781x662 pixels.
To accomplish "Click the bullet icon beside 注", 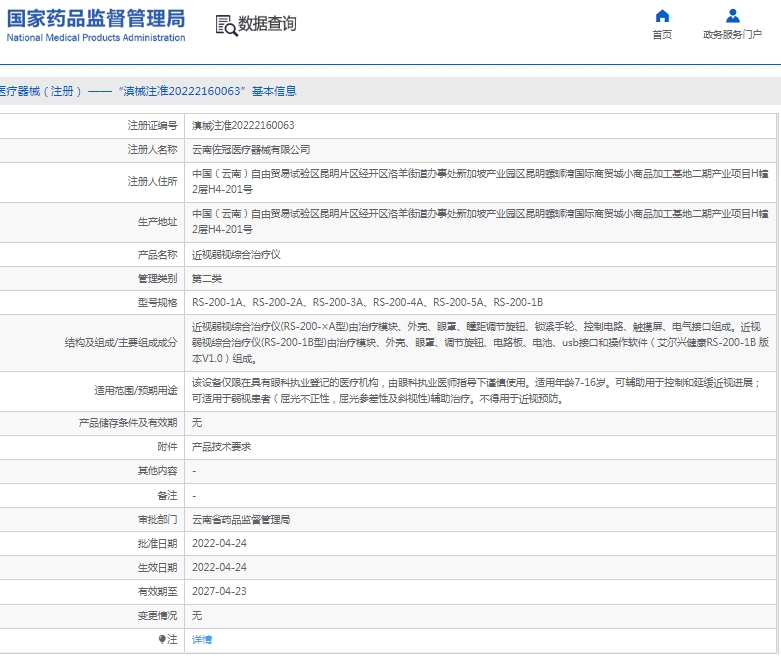I will pyautogui.click(x=162, y=639).
